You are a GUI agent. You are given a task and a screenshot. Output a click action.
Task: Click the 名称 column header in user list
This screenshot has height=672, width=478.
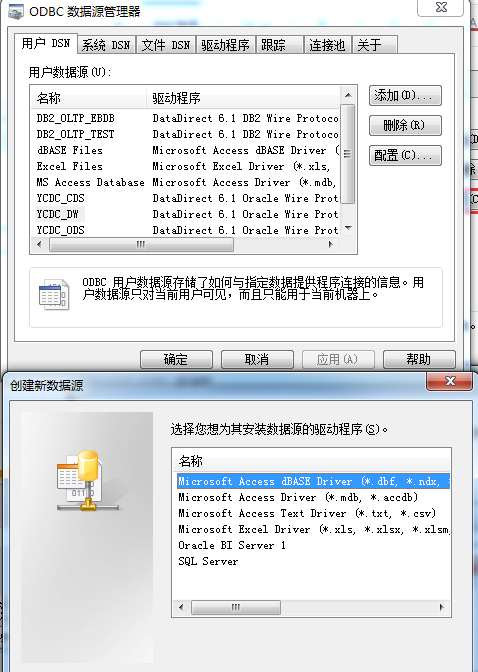tap(89, 98)
